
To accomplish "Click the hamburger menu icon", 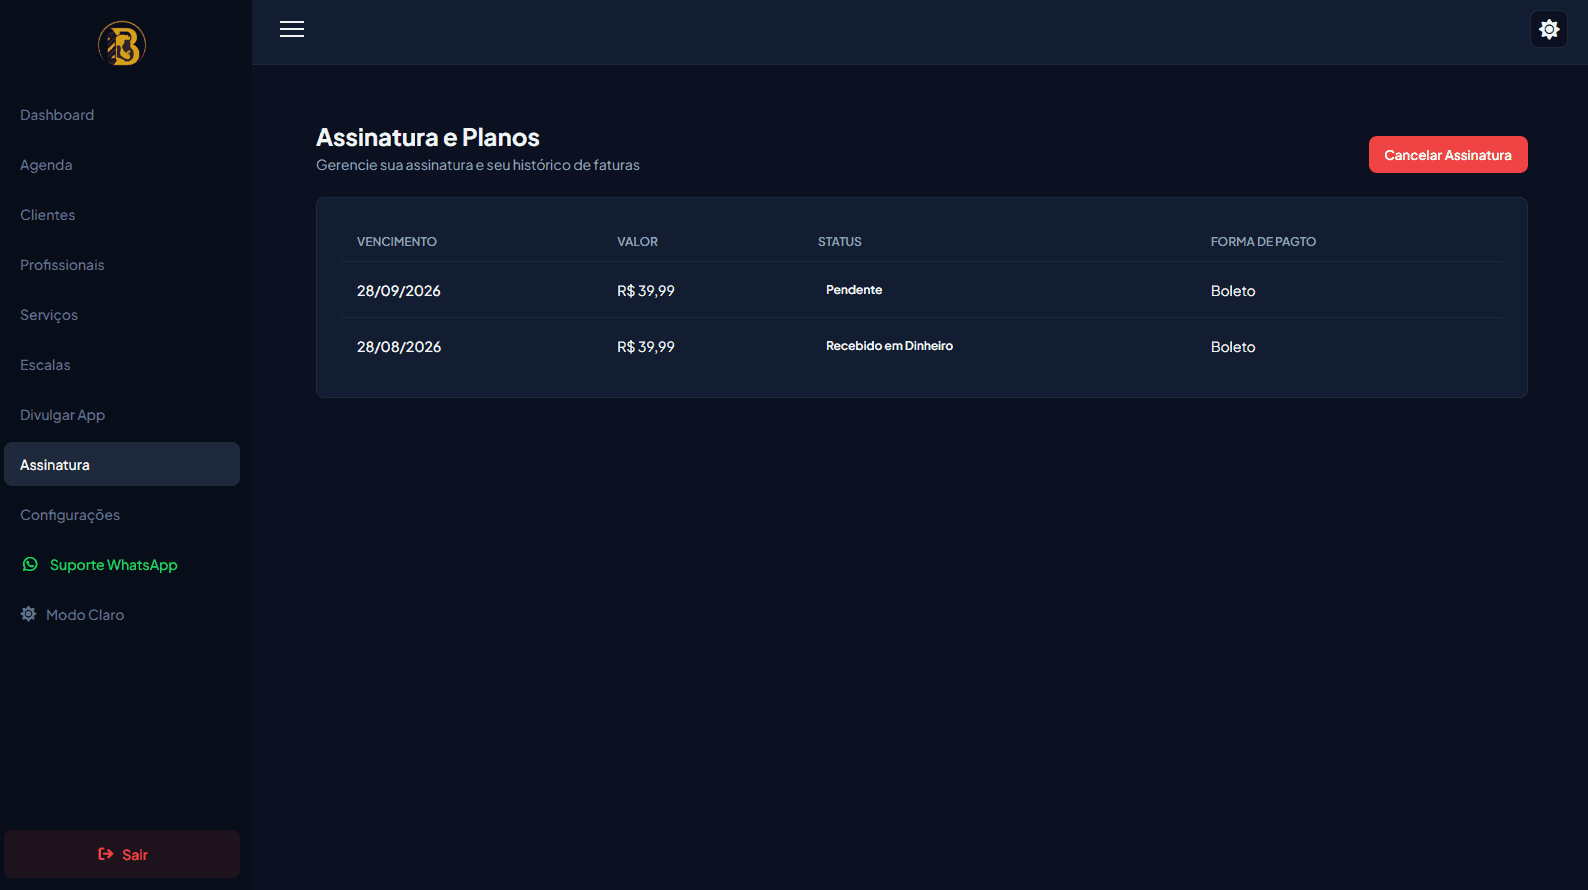I will point(292,29).
